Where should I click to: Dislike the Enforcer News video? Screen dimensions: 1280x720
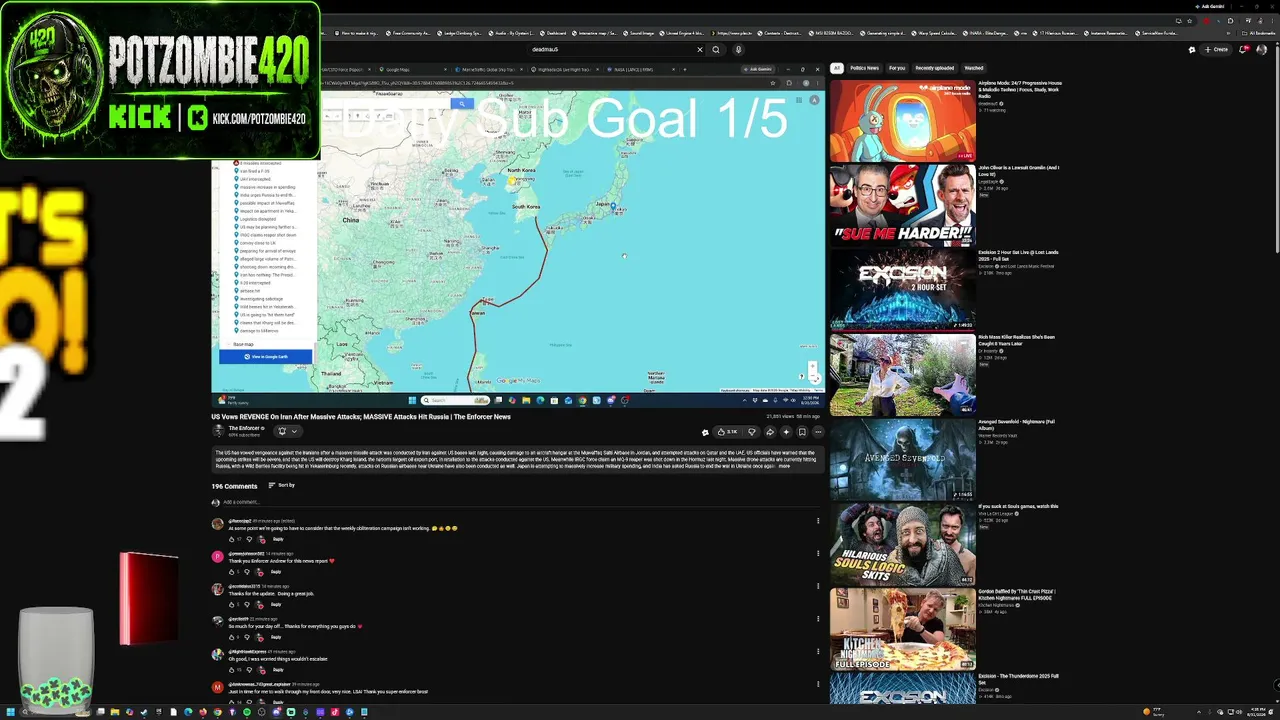752,432
